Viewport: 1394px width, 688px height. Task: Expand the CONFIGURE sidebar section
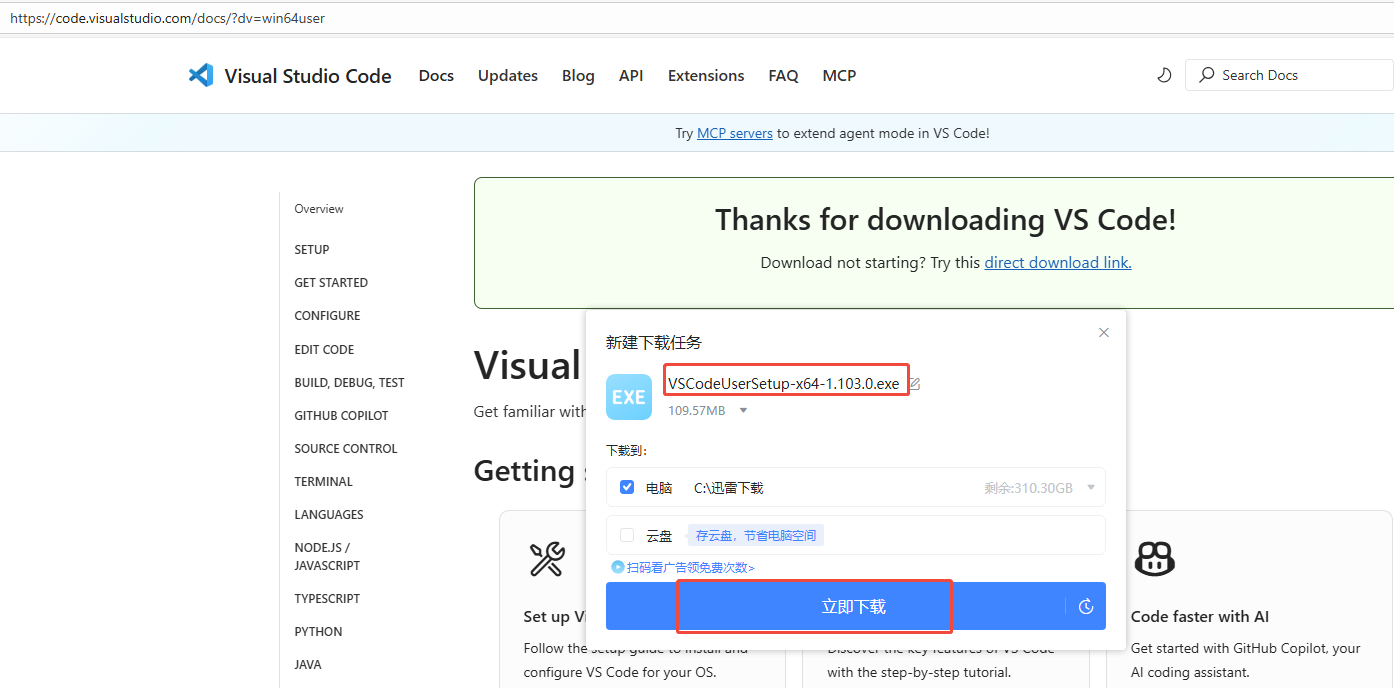327,315
